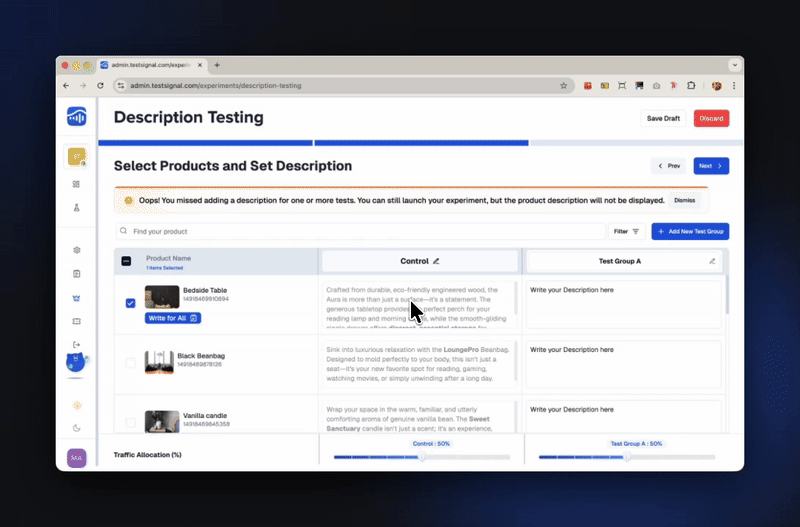Click the Save Draft button
The width and height of the screenshot is (800, 527).
tap(663, 118)
